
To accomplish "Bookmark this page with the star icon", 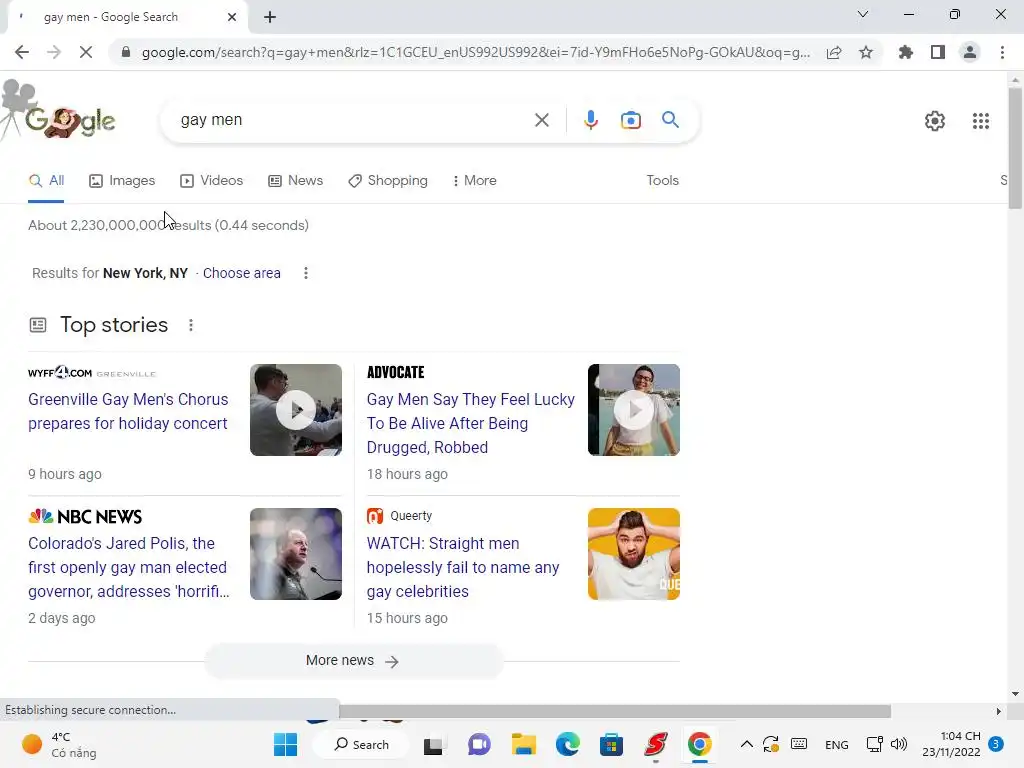I will [x=866, y=52].
